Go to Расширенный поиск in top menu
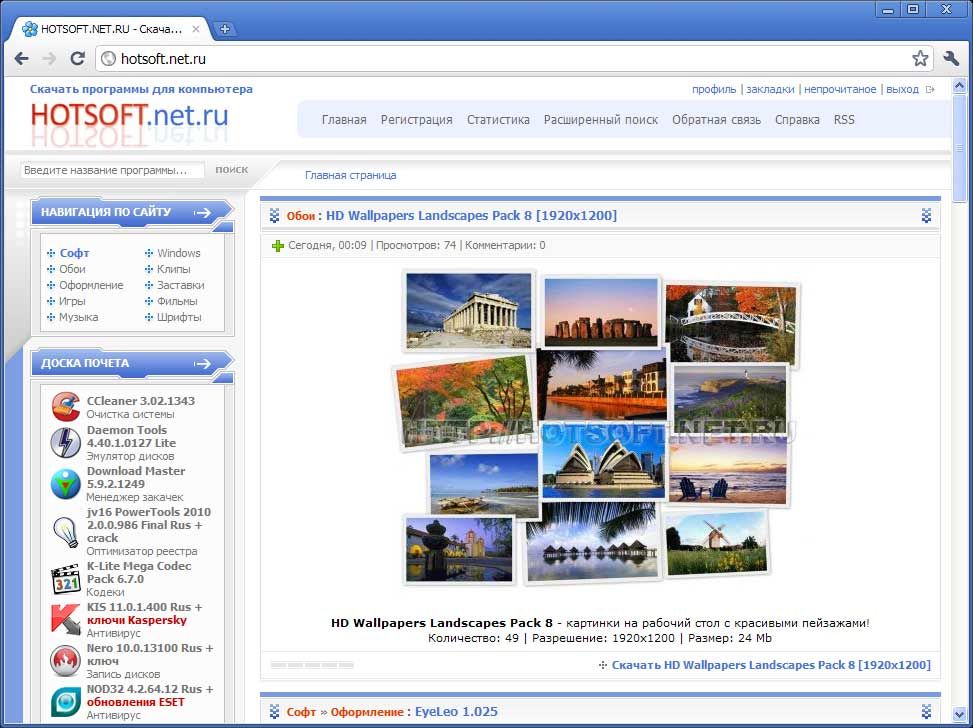Image resolution: width=973 pixels, height=728 pixels. point(600,120)
